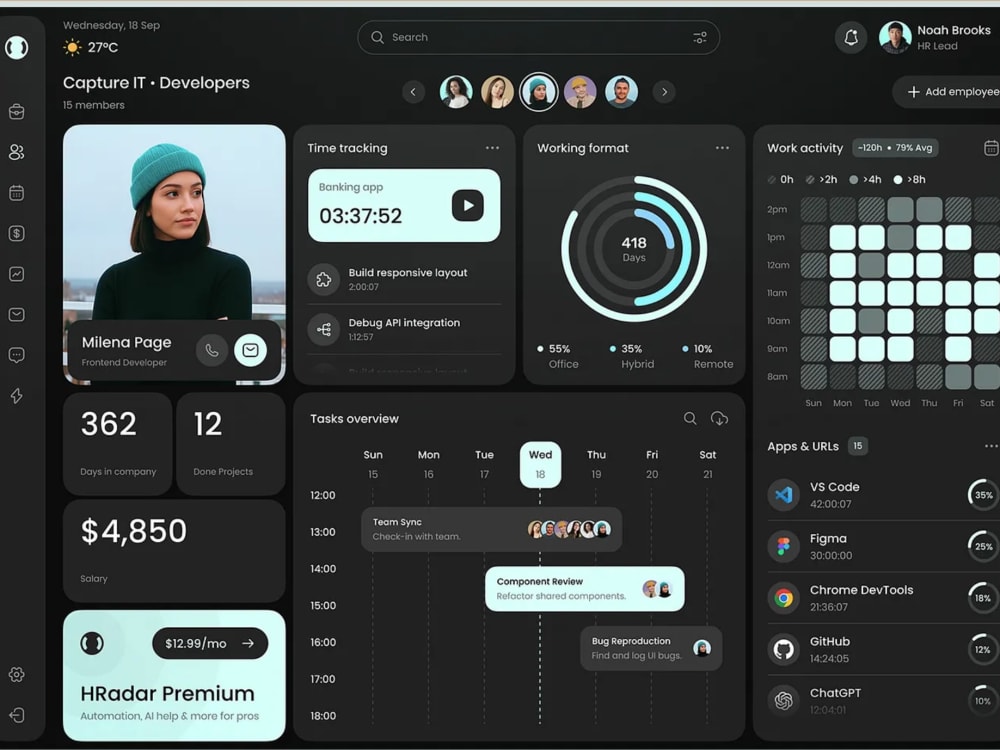Click the lightning bolt icon in sidebar

17,396
